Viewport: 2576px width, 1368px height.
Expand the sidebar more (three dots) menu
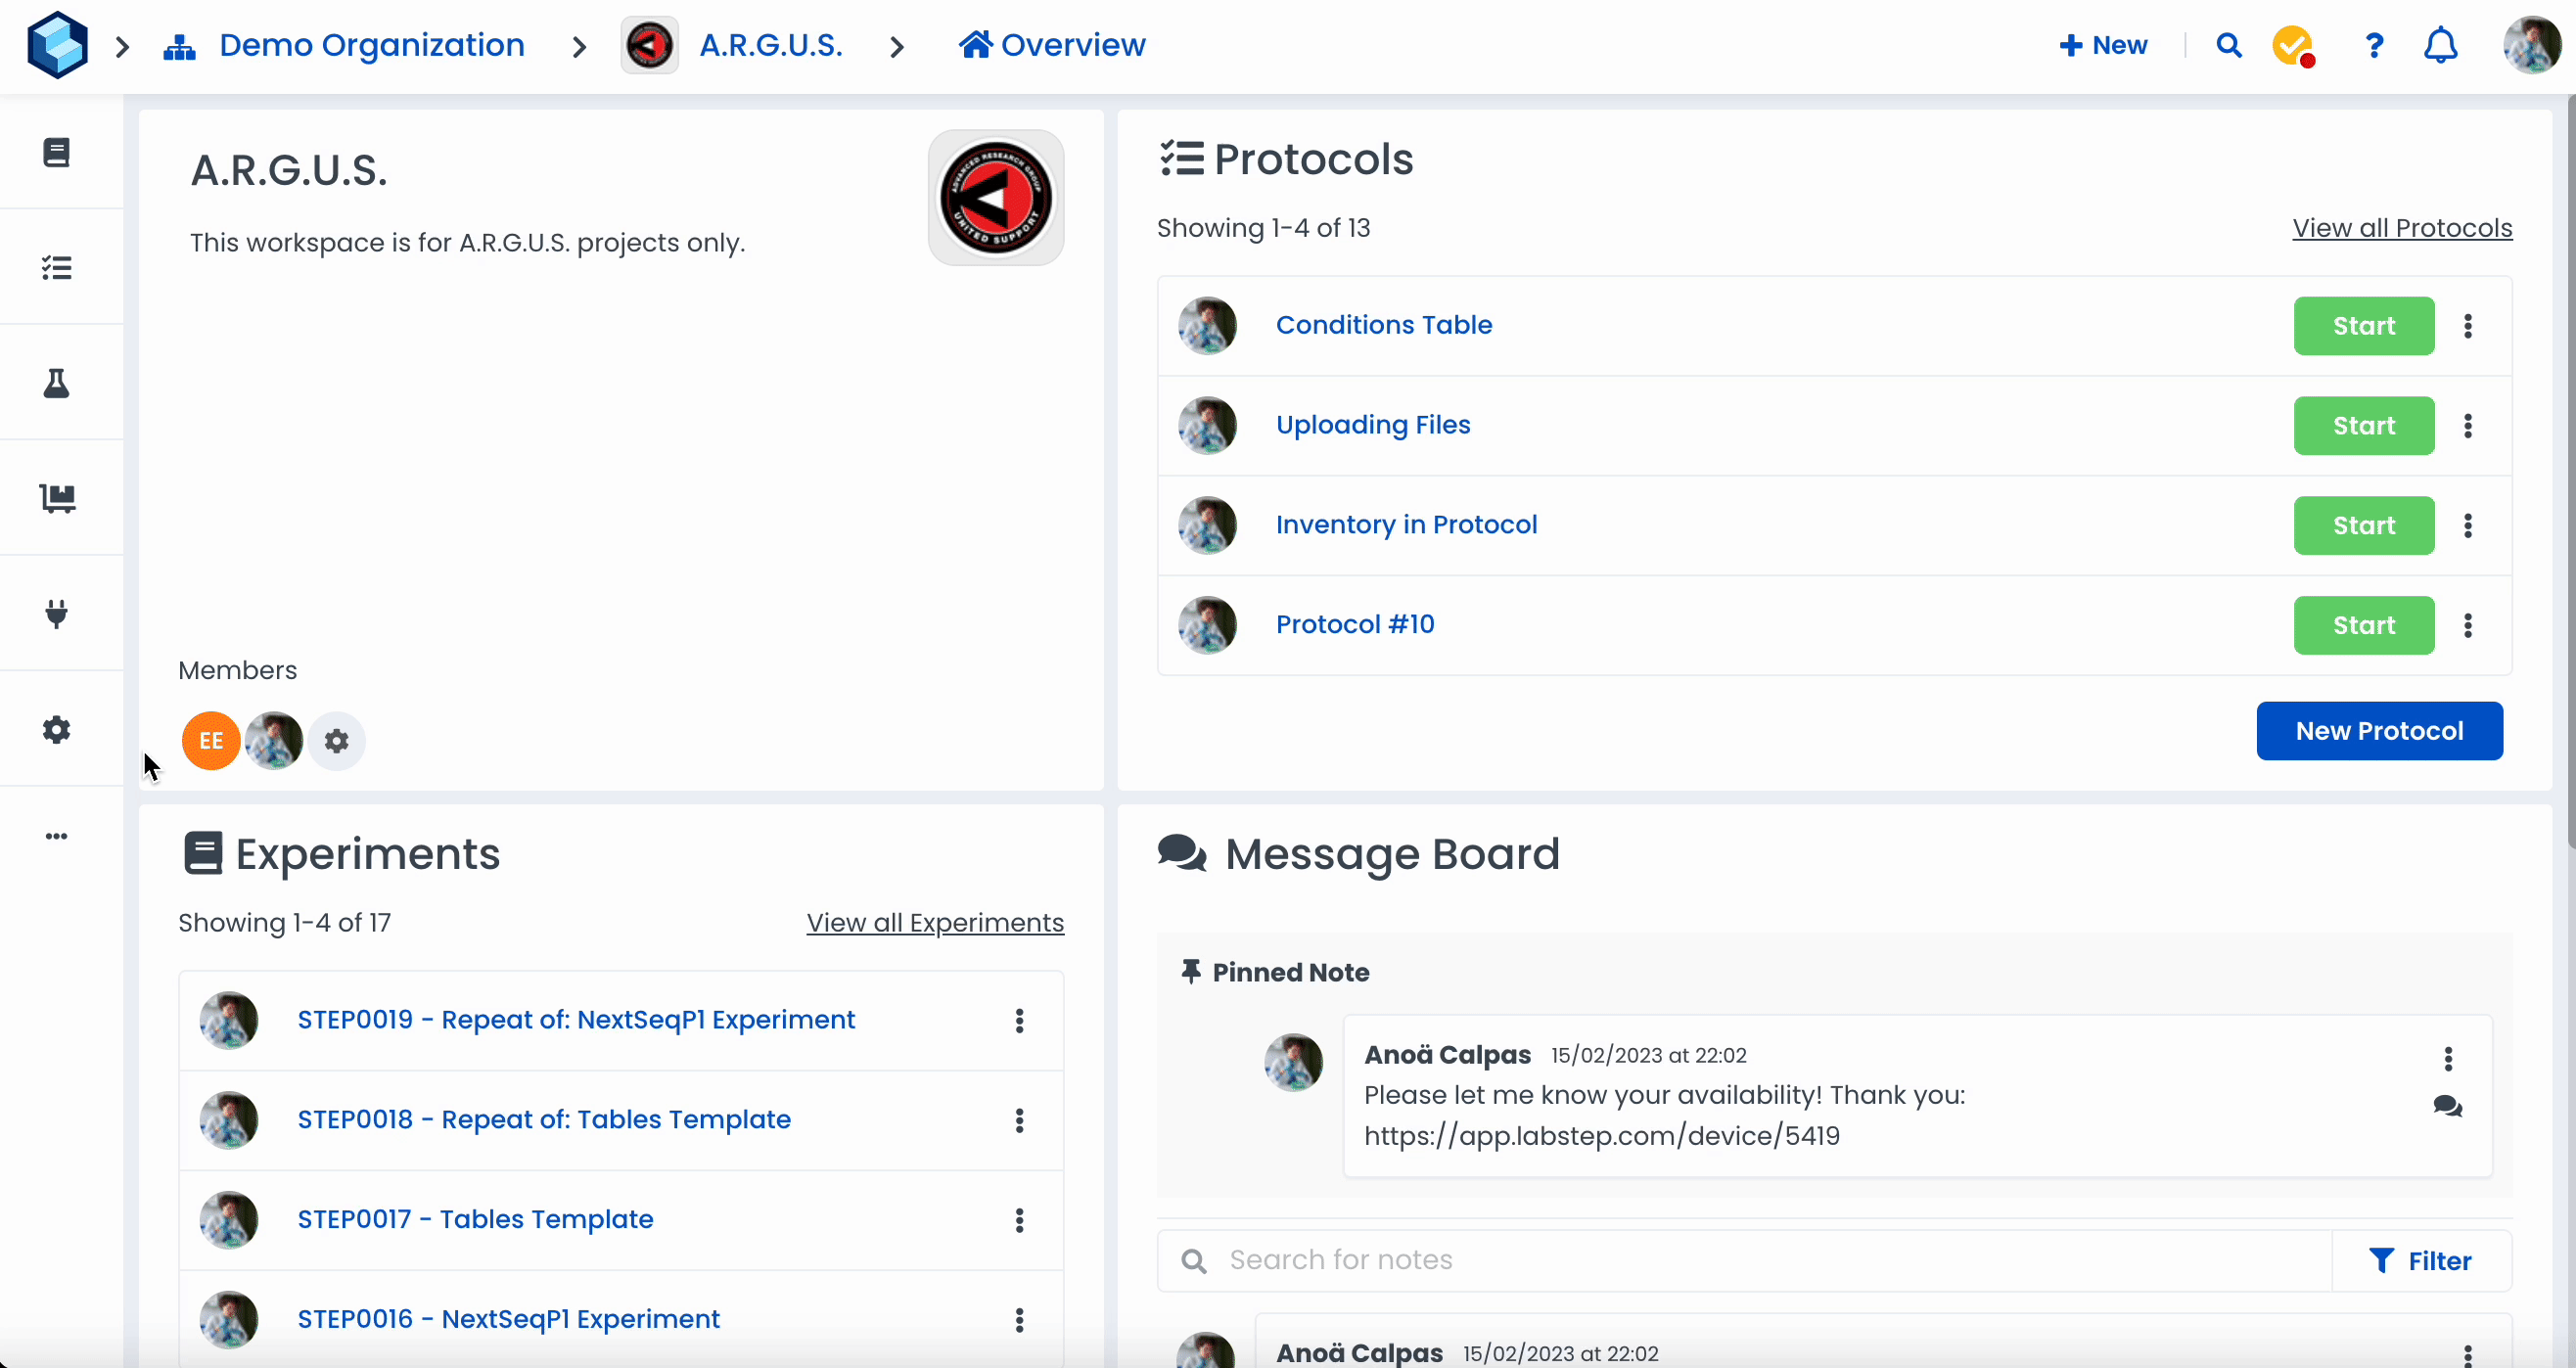click(x=57, y=836)
